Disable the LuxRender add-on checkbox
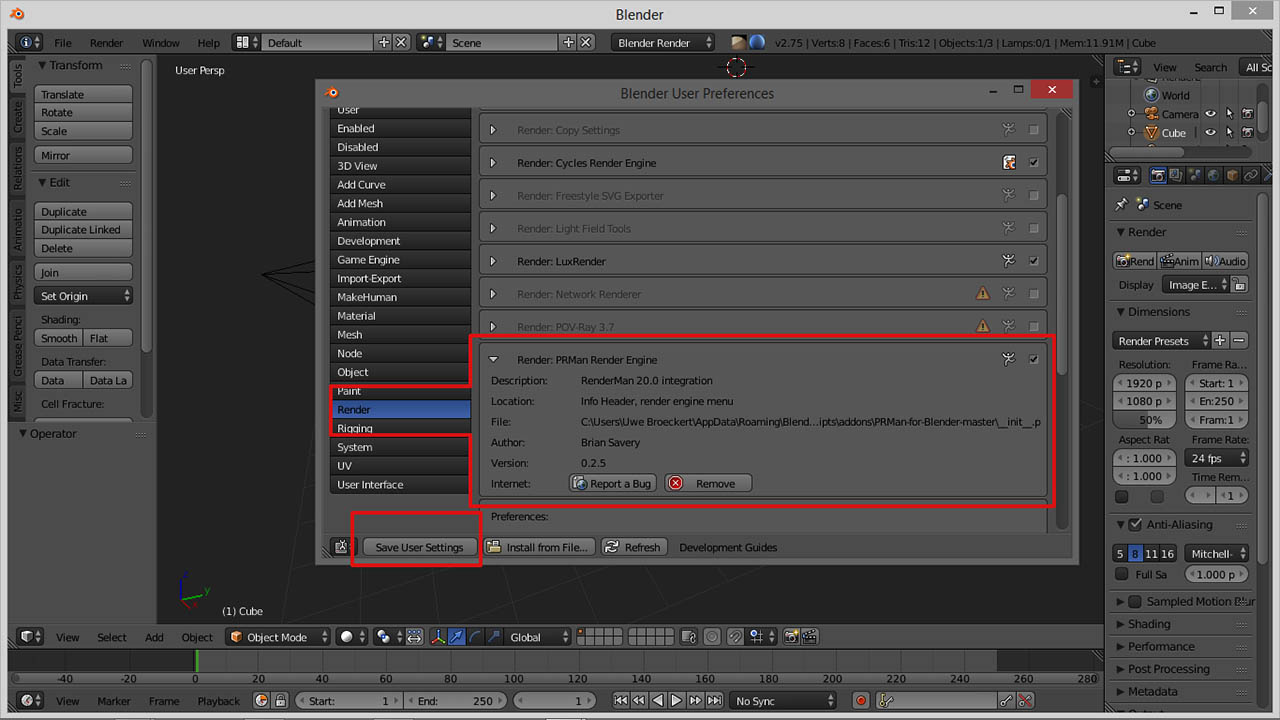Screen dimensions: 1280x720 point(1033,261)
